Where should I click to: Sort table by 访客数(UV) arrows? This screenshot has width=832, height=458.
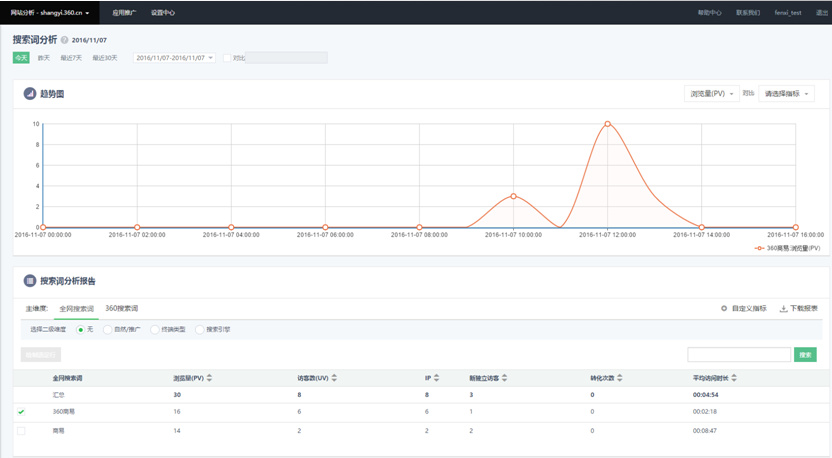pos(334,378)
